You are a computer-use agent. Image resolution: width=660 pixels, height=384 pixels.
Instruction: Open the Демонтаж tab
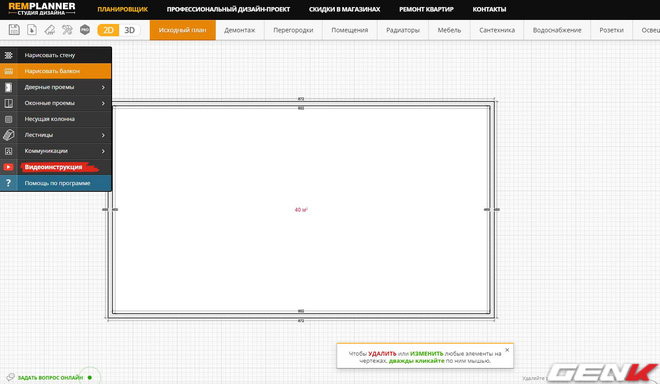point(240,30)
